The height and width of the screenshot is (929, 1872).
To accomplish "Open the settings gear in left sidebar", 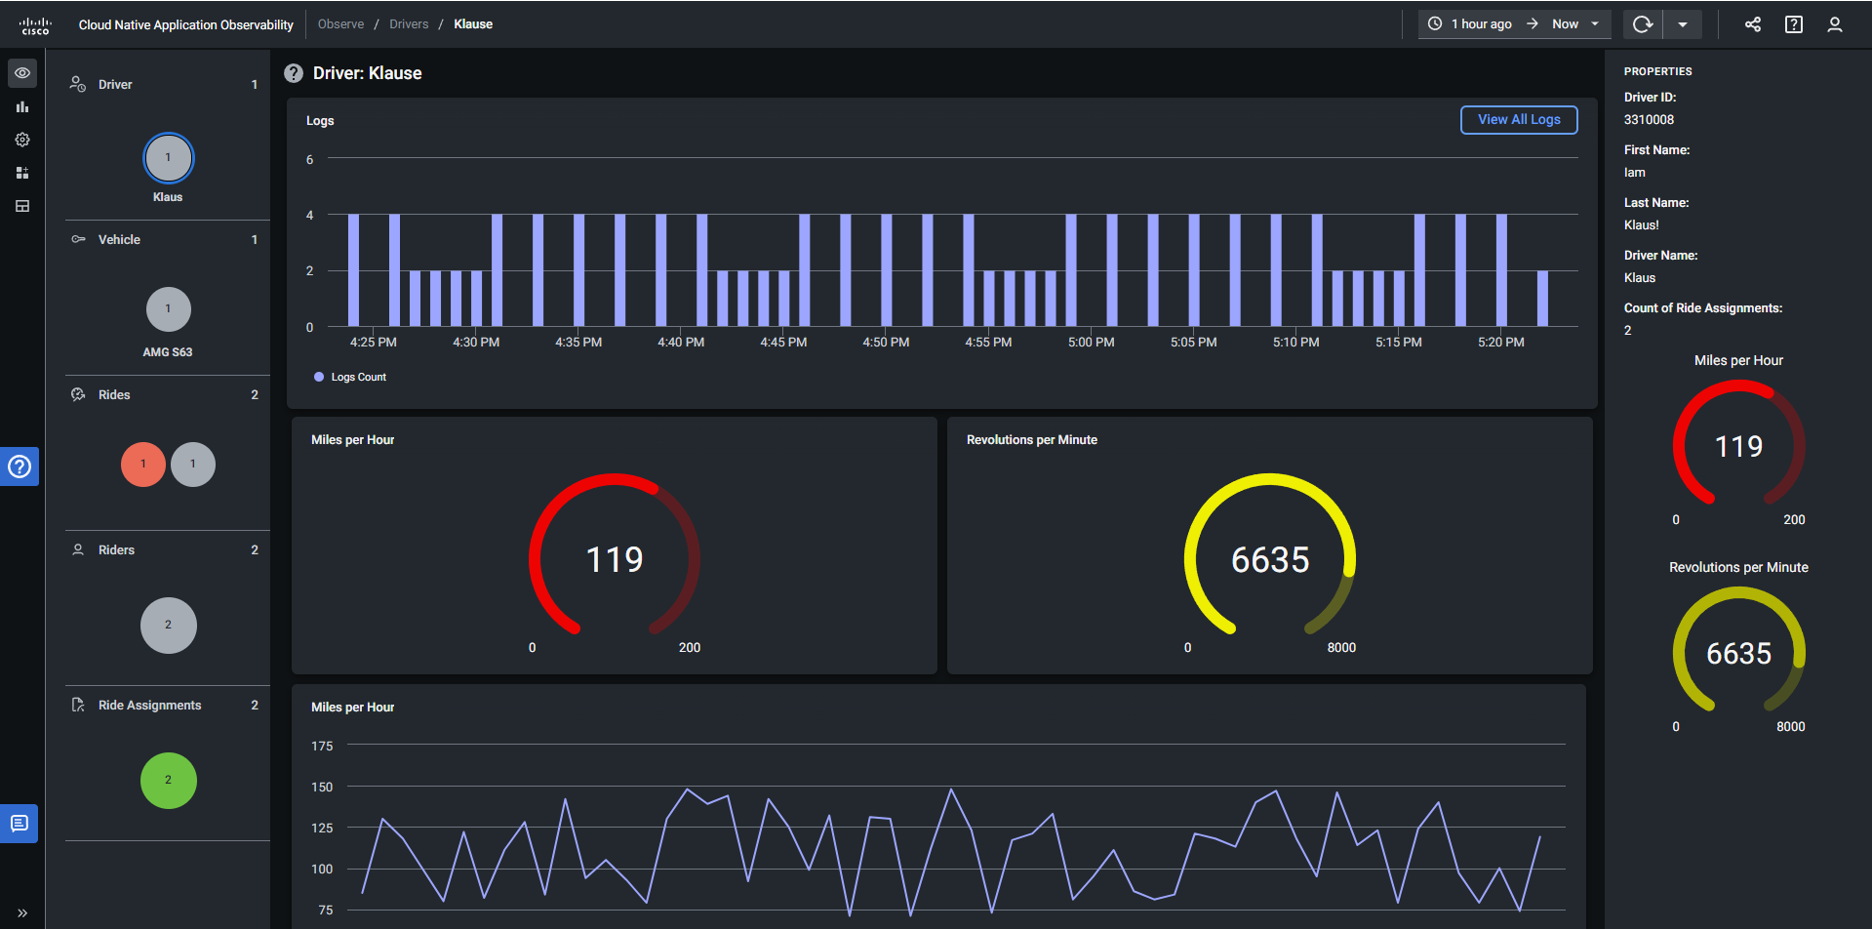I will tap(22, 140).
